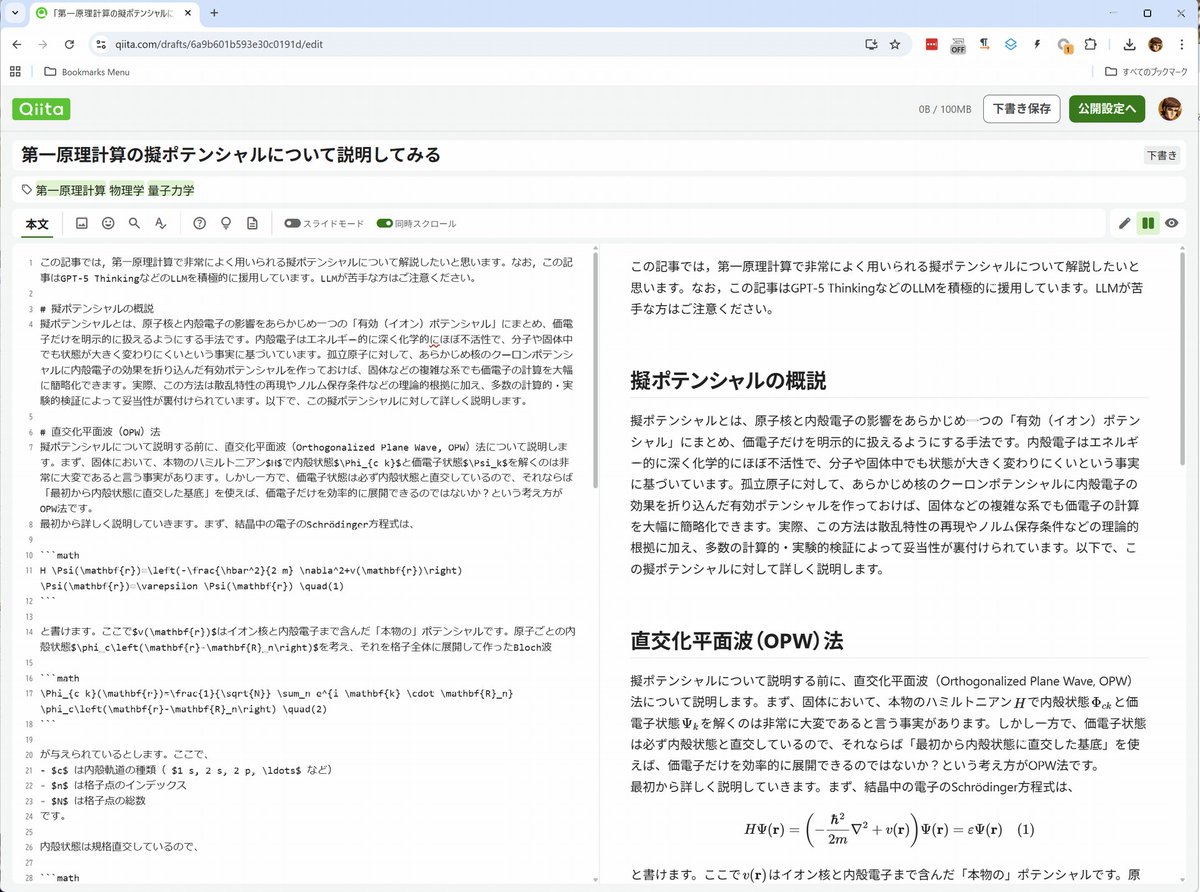Insert an image using the toolbar image icon

82,223
